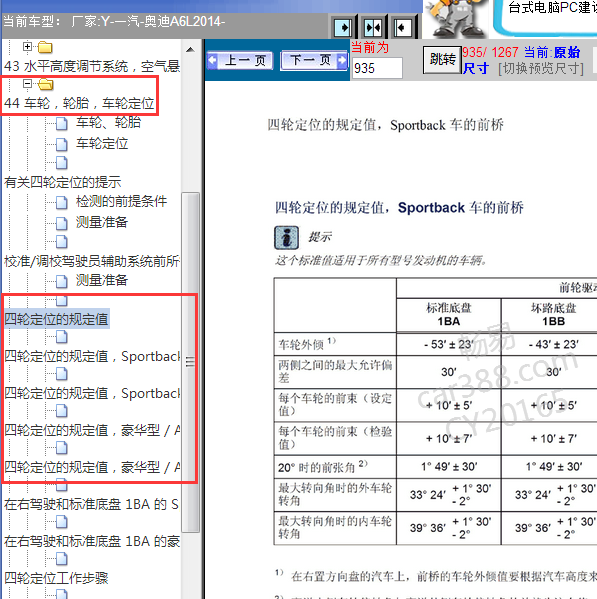Open second 四轮定位的规定值,豪华型 entry
597x599 pixels.
[x=92, y=467]
